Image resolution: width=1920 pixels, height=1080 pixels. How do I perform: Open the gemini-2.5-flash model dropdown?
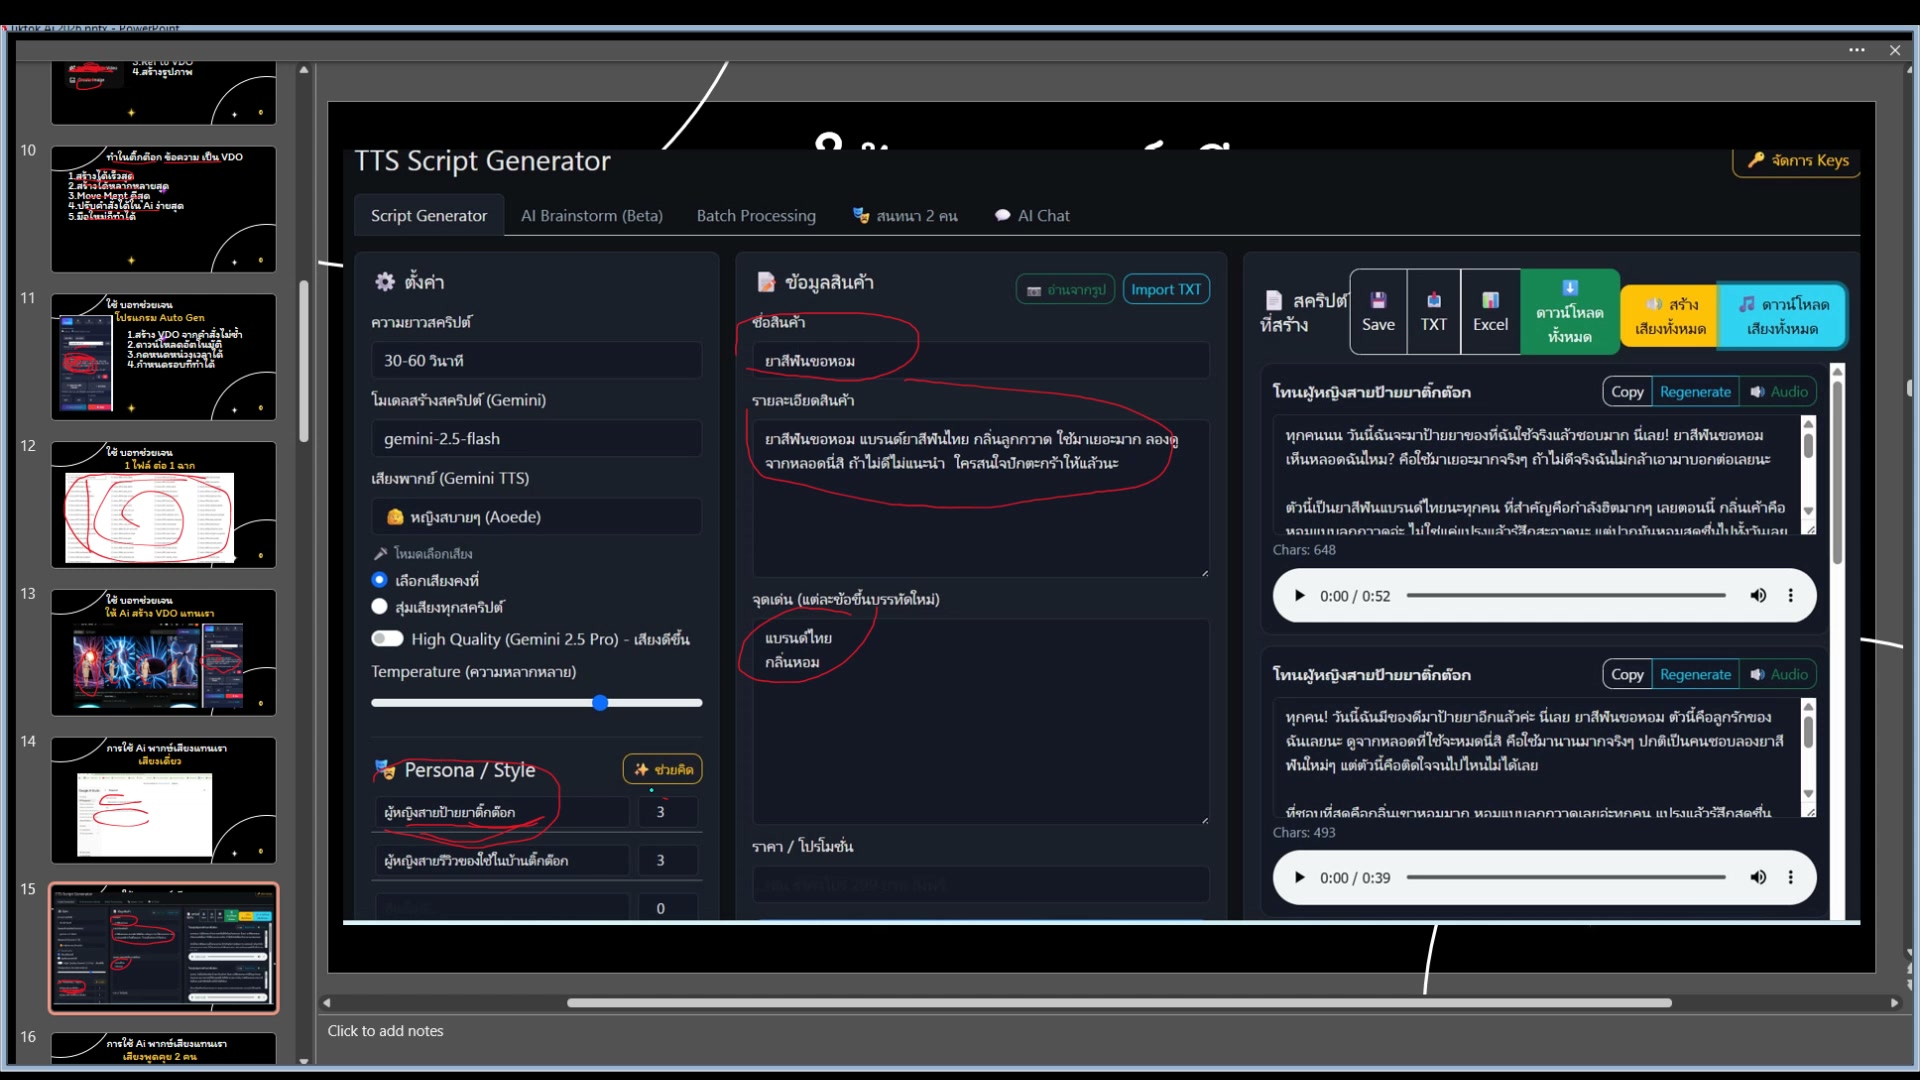pos(536,439)
